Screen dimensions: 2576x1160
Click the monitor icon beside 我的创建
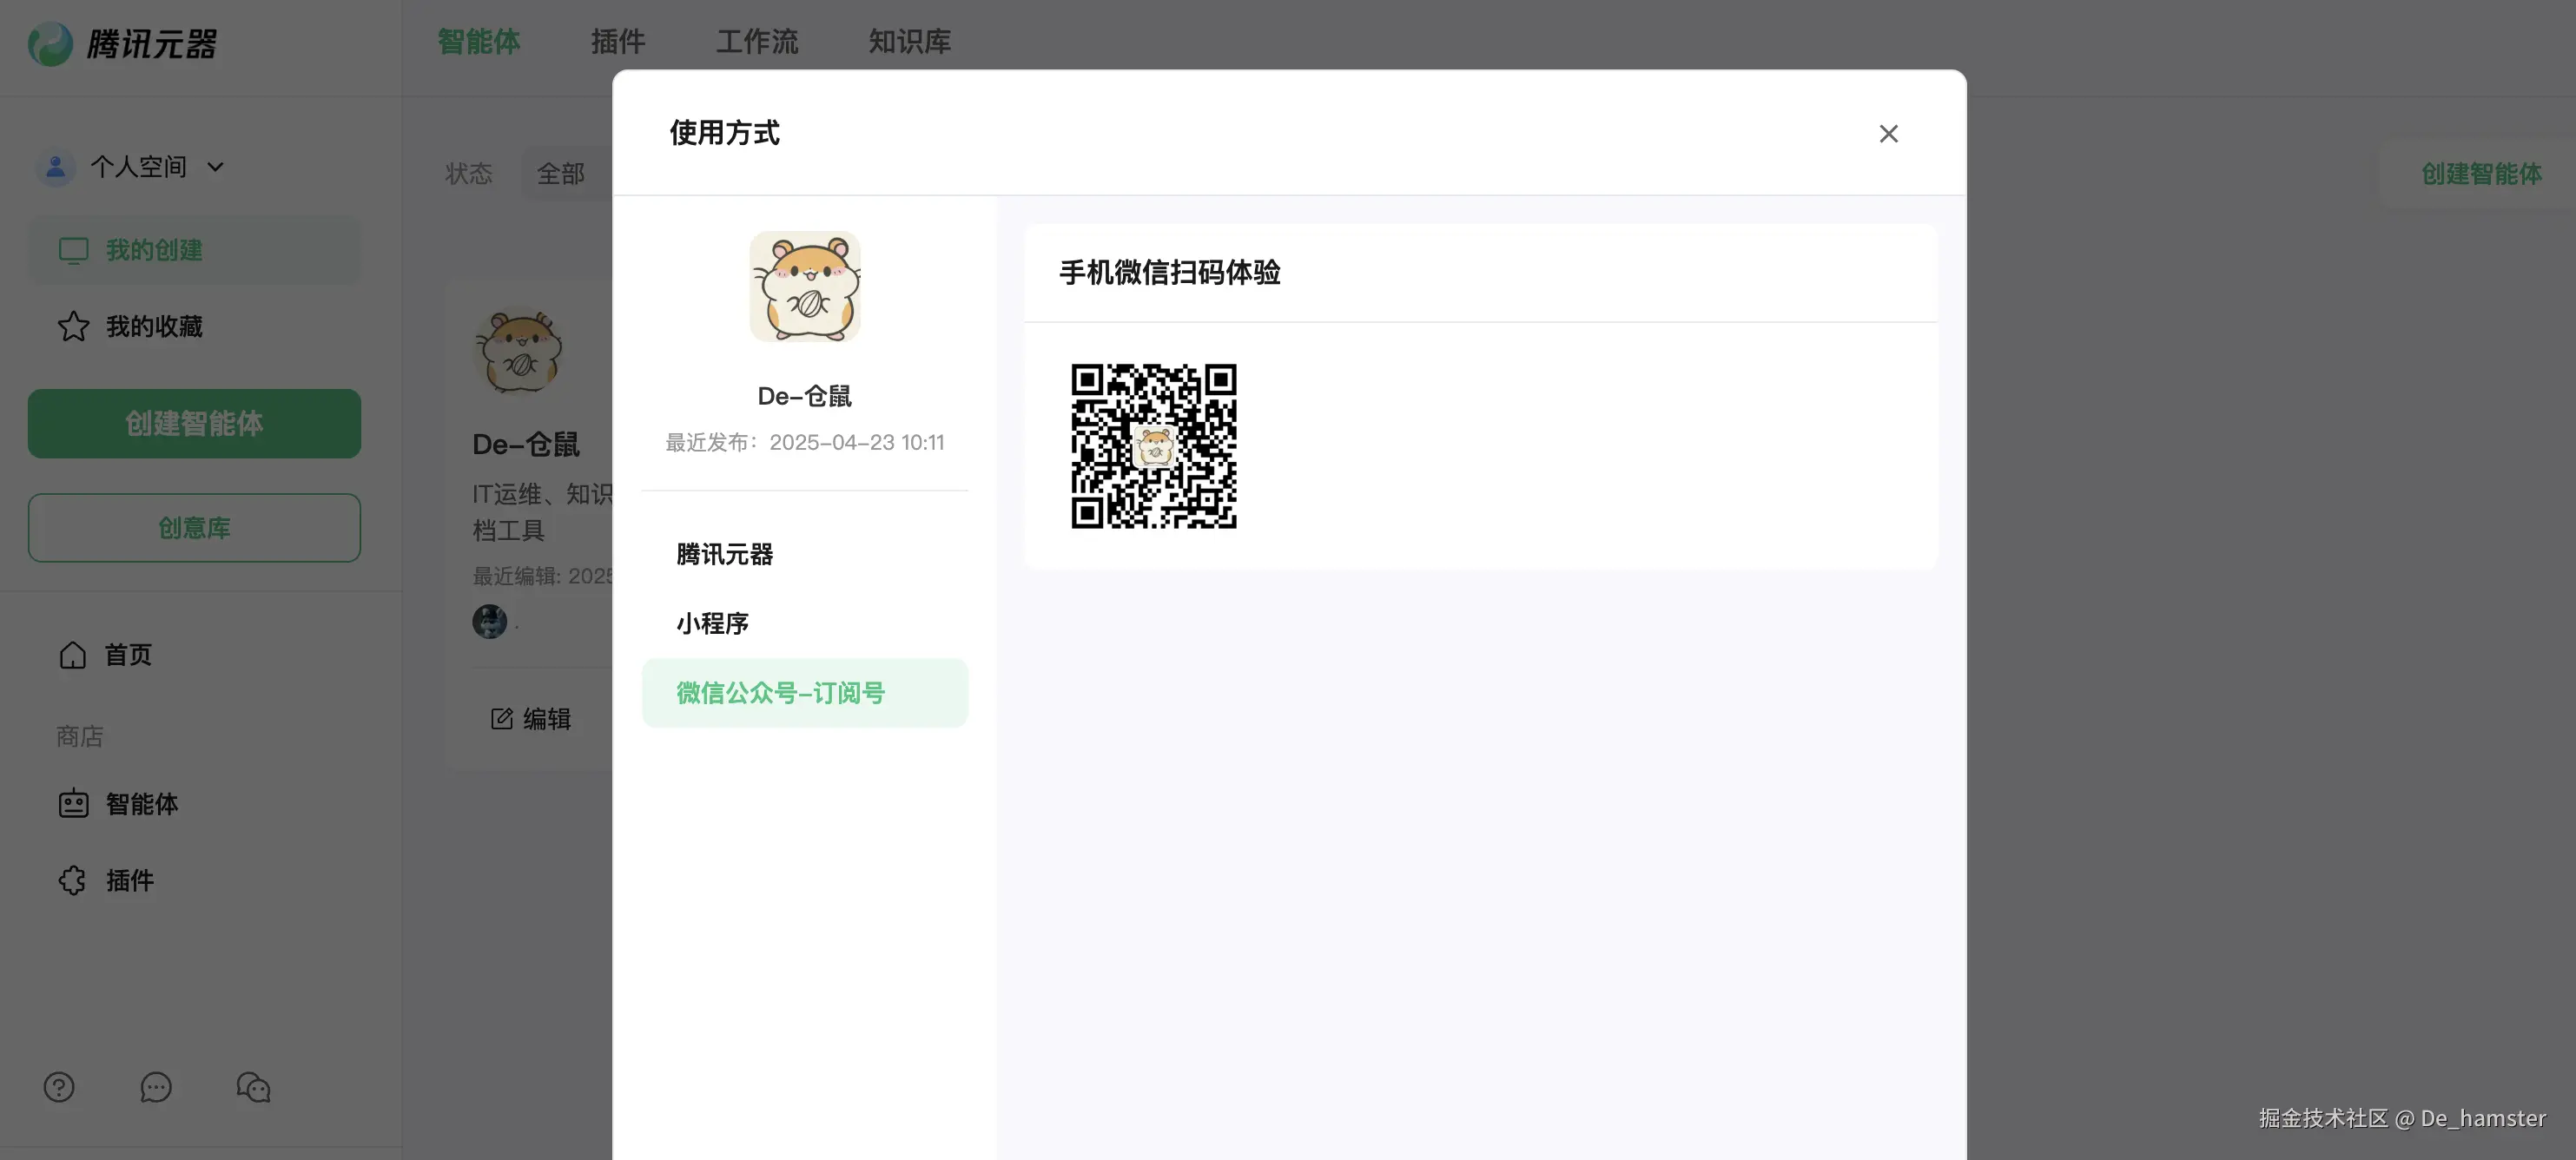74,250
